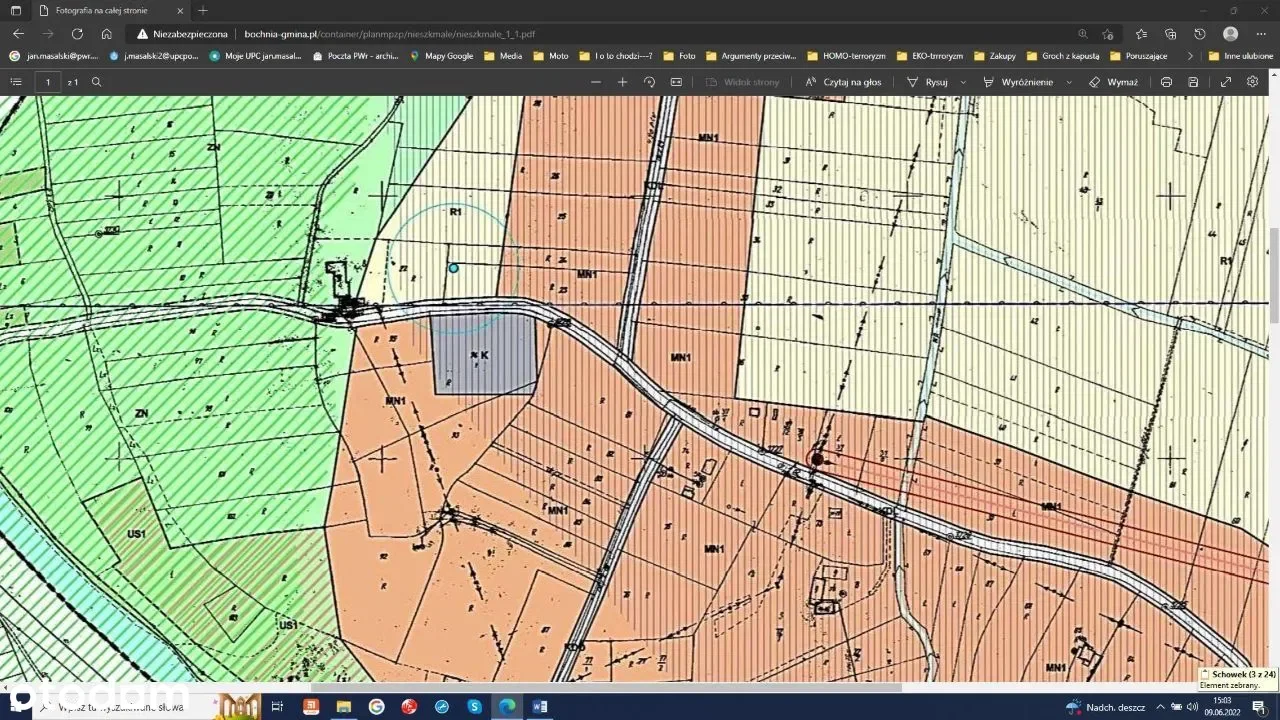Screen dimensions: 1280x720
Task: Expand the Wyróżnienie highlight options arrow
Action: click(1069, 82)
